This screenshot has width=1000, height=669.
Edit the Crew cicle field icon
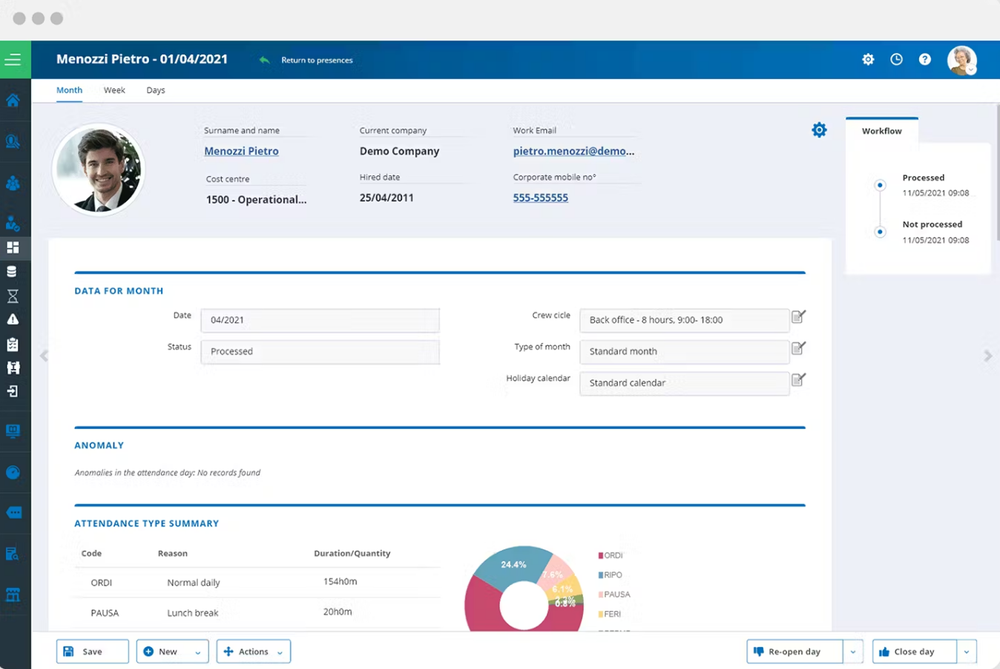798,316
